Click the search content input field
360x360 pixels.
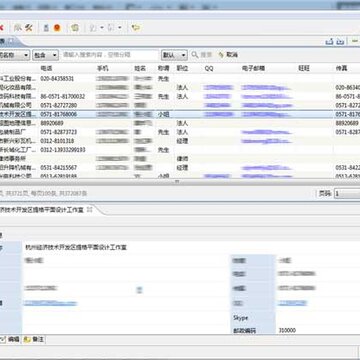tap(110, 55)
